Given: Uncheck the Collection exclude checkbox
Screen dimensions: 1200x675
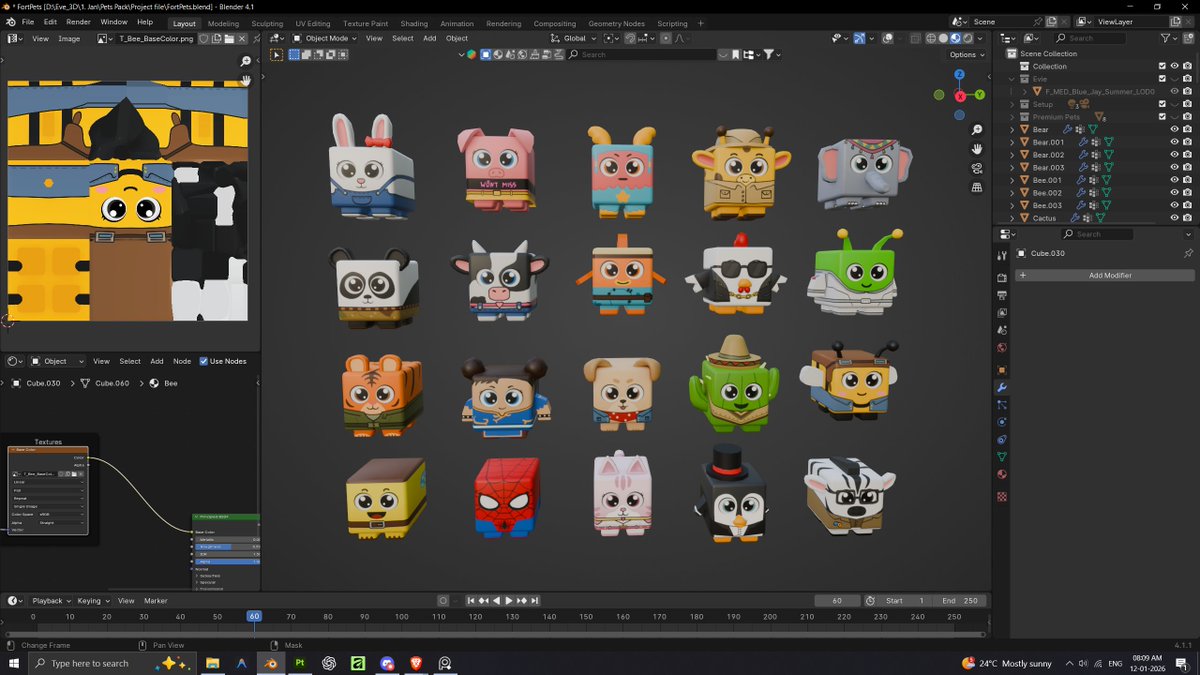Looking at the screenshot, I should (x=1162, y=66).
